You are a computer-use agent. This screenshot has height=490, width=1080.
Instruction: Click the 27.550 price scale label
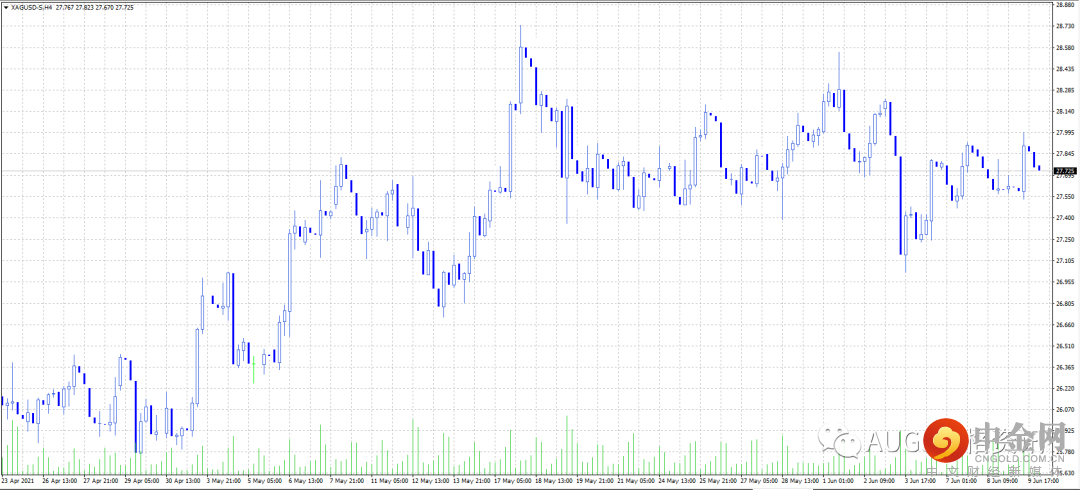coord(1064,197)
